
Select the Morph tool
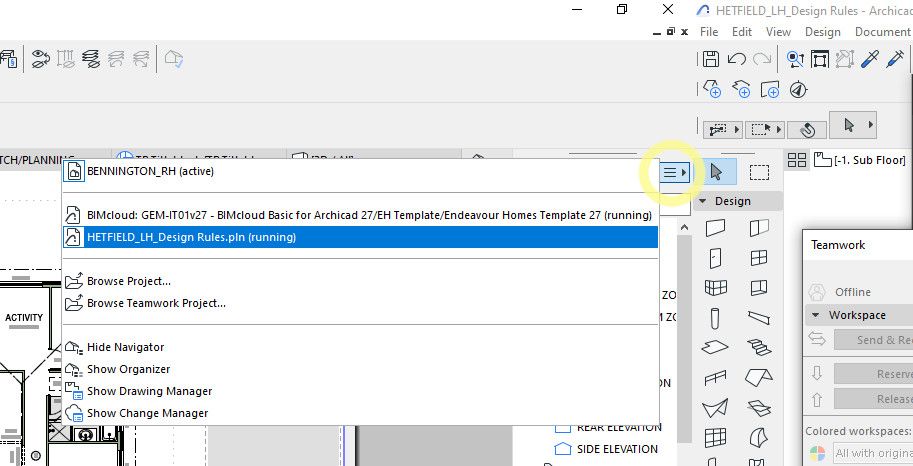click(759, 437)
